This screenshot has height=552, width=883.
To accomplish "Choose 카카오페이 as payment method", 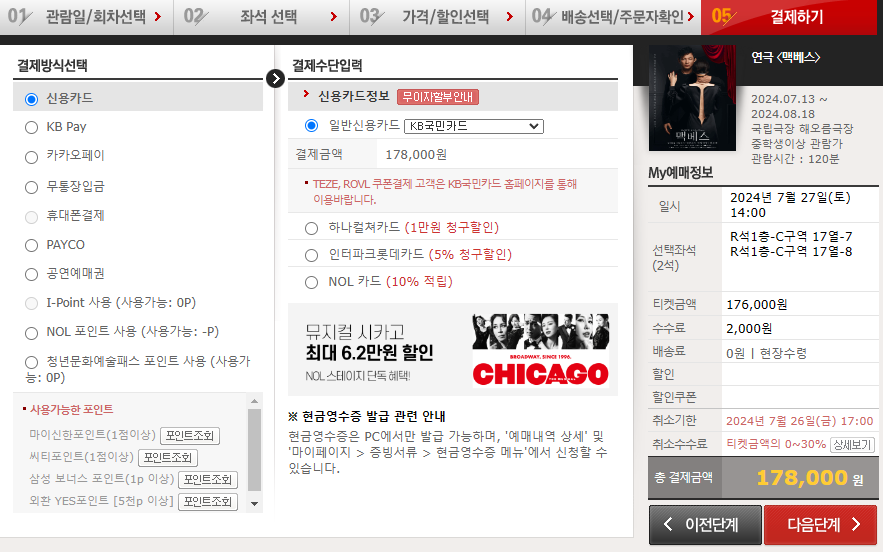I will point(32,157).
